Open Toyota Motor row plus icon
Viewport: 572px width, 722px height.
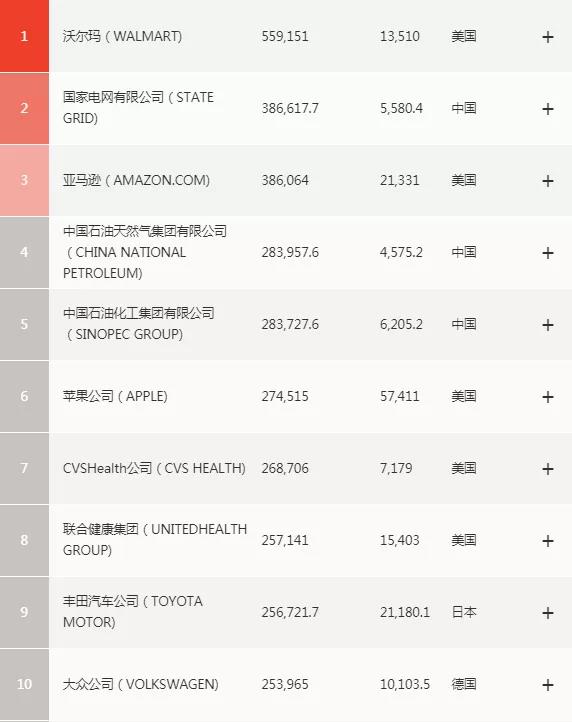pos(548,613)
